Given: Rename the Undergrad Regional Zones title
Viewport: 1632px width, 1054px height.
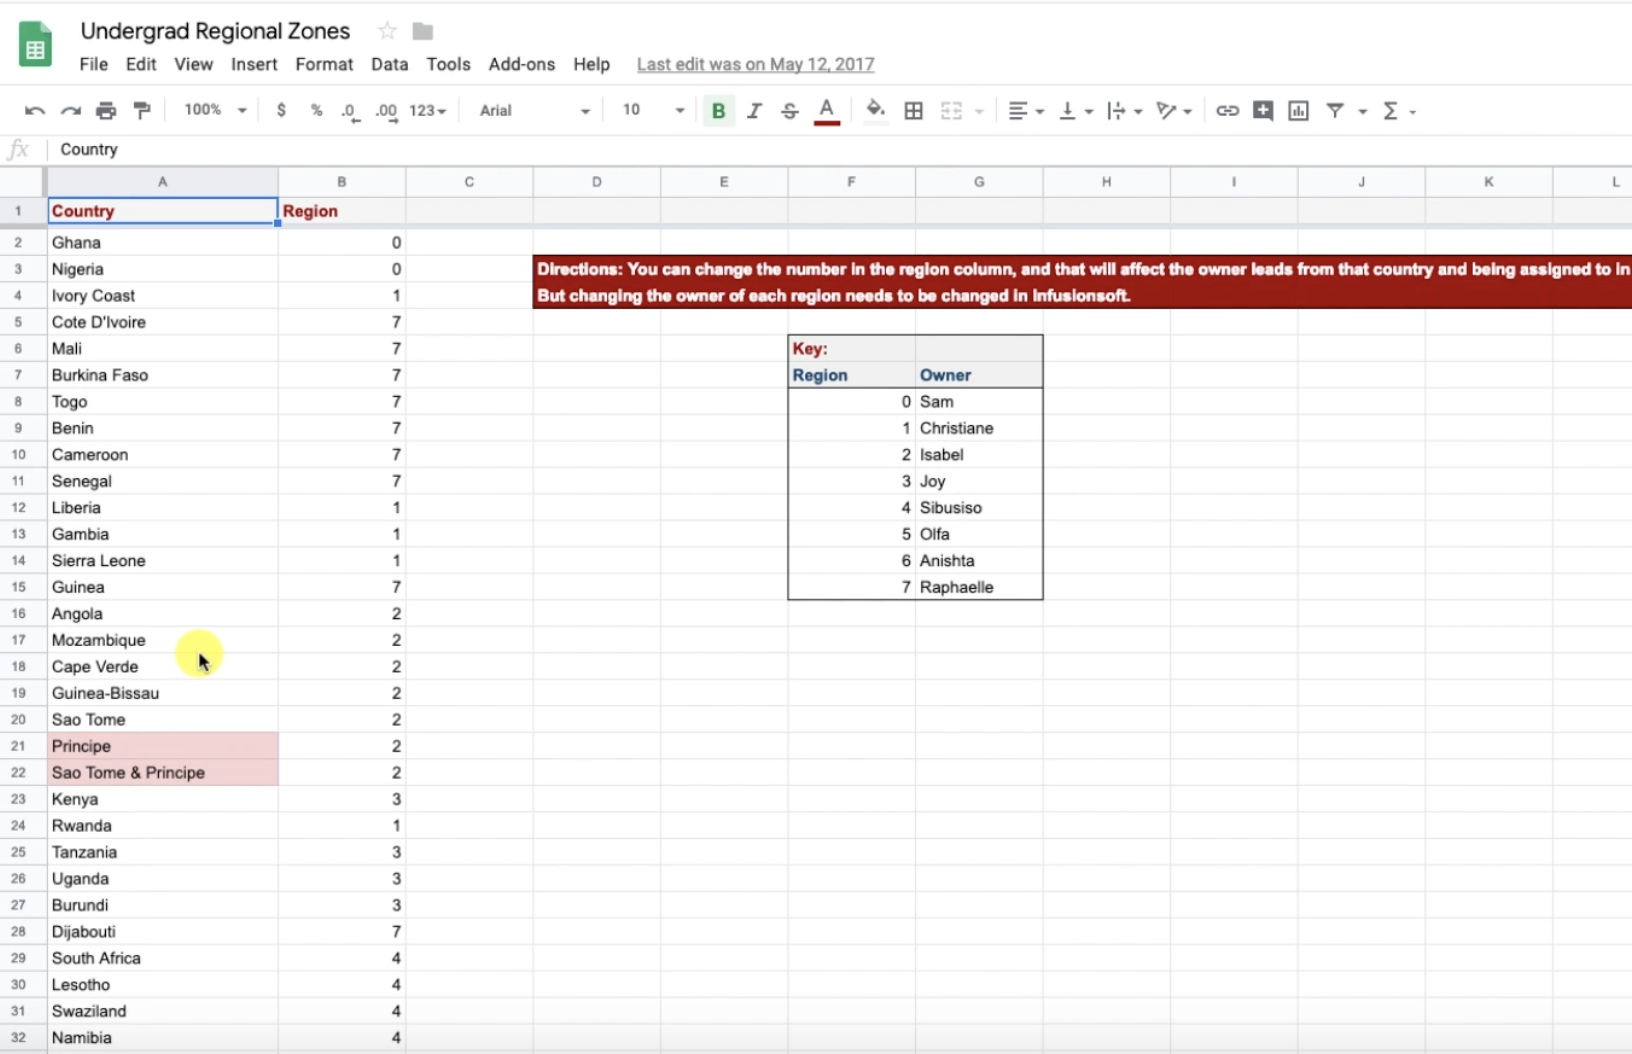Looking at the screenshot, I should (x=215, y=31).
